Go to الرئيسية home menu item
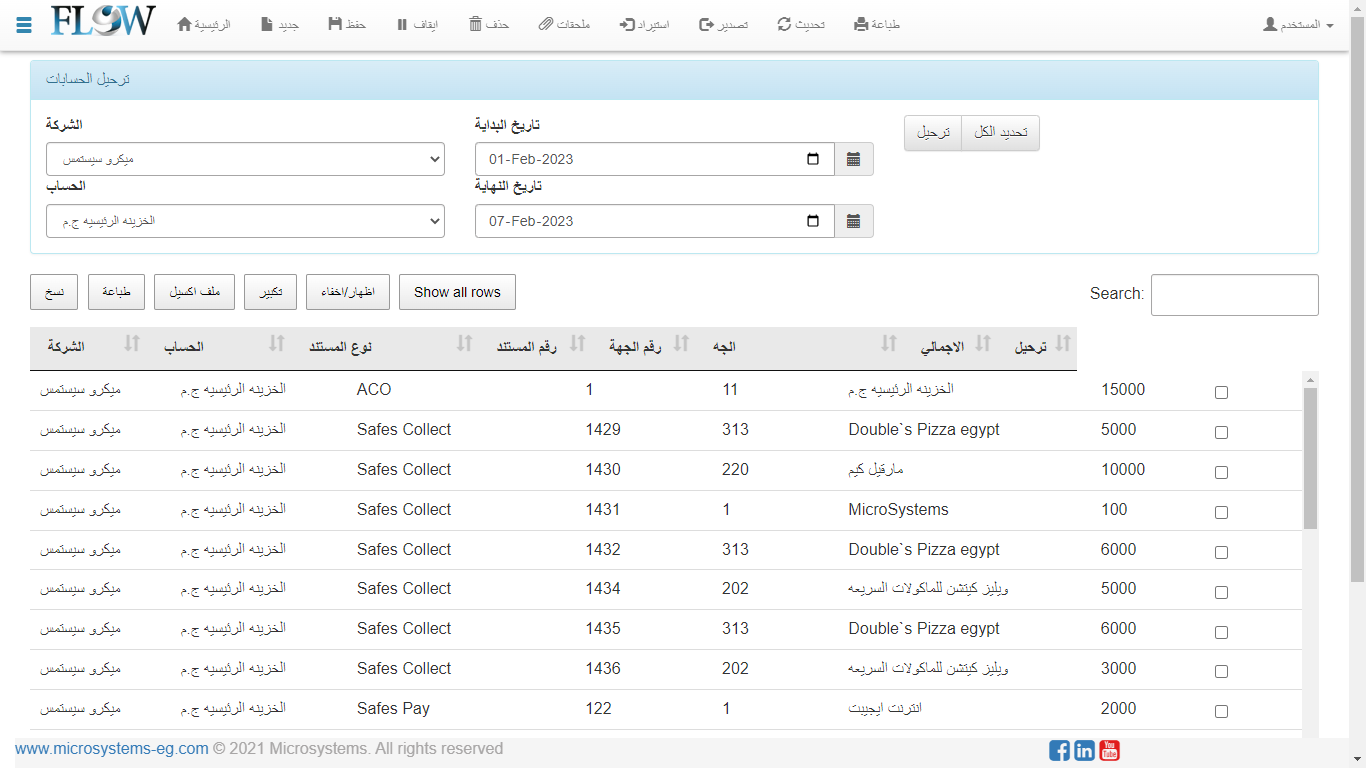1366x768 pixels. 204,24
